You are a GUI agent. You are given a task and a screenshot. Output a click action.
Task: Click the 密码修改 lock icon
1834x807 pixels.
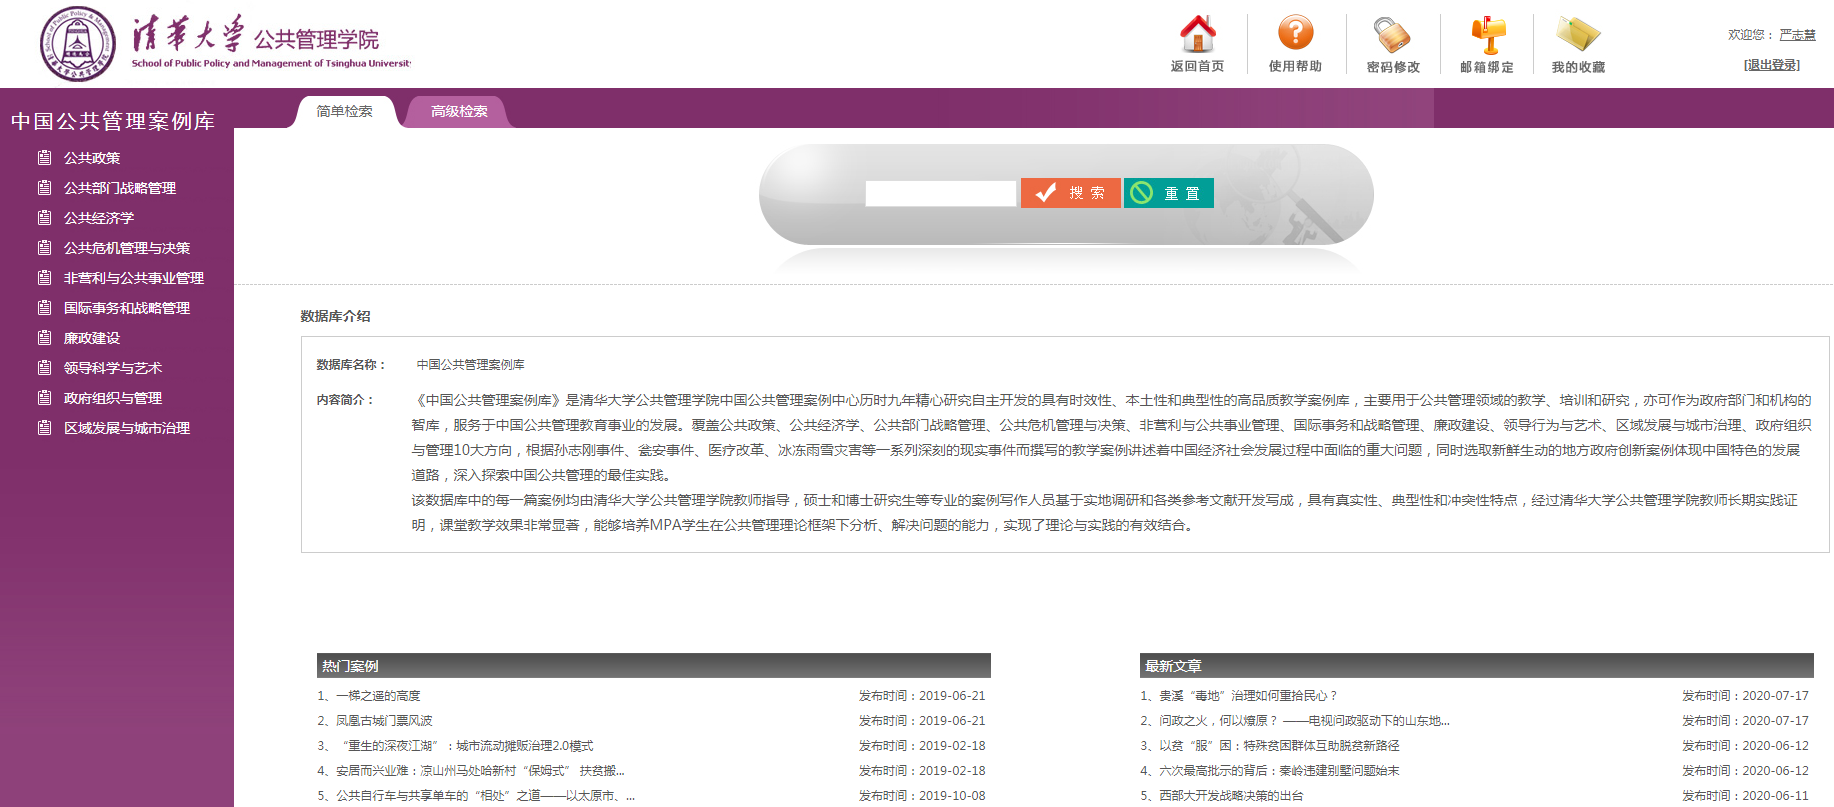click(1391, 34)
